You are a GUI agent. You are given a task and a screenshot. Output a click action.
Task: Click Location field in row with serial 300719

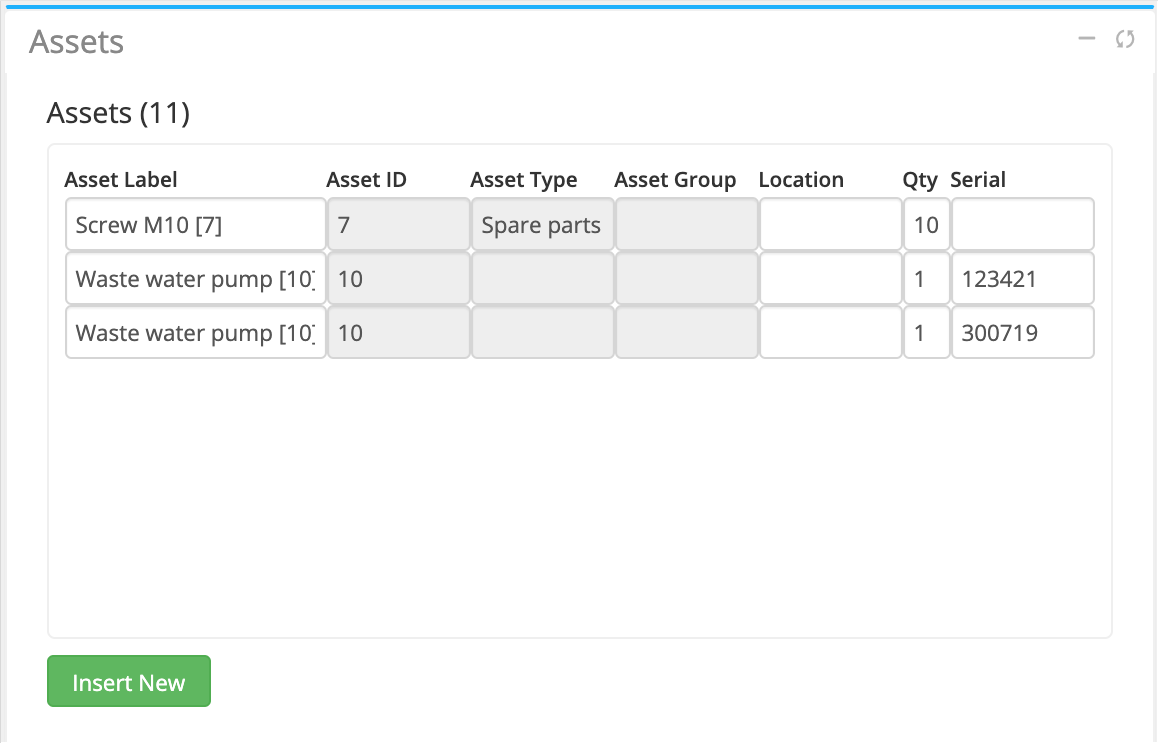click(x=830, y=333)
